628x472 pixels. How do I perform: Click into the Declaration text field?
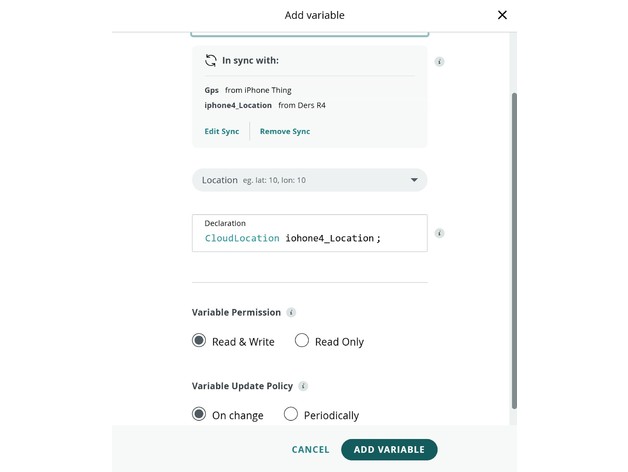pyautogui.click(x=309, y=238)
